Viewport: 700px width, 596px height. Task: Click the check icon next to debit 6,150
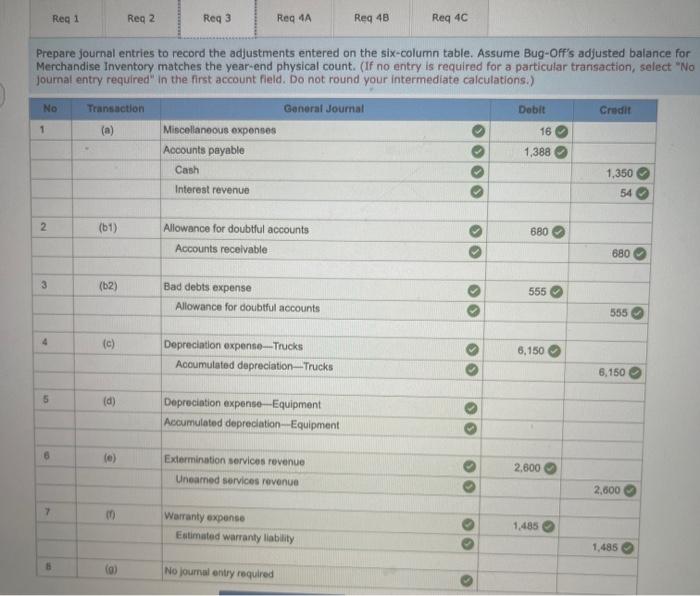(x=554, y=351)
